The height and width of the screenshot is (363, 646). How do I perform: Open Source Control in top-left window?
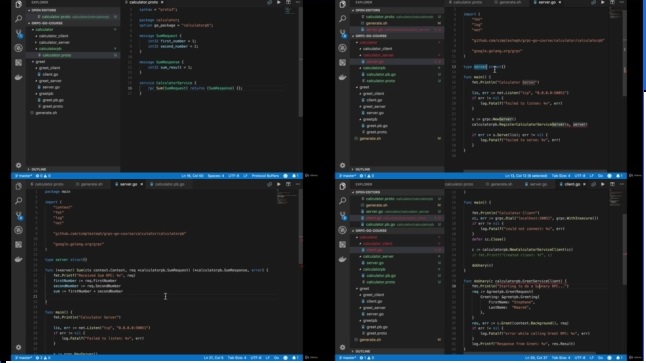[19, 33]
